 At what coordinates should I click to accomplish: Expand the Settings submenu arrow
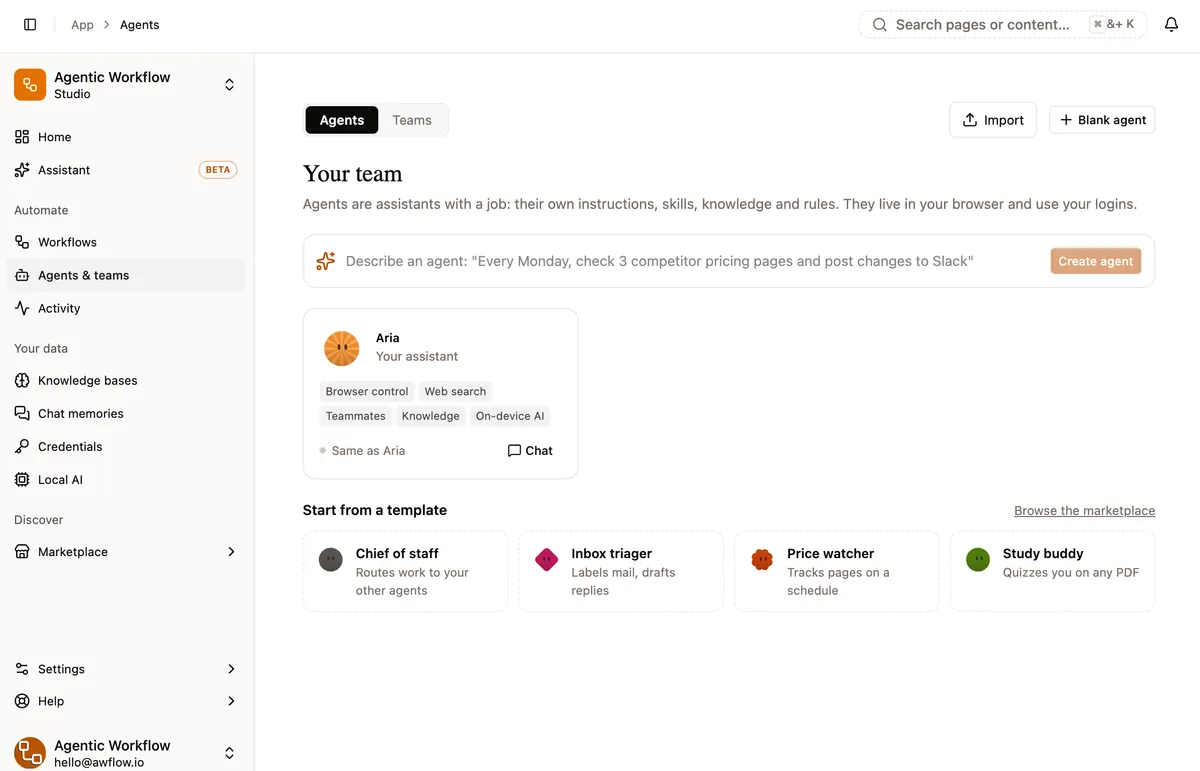[231, 669]
